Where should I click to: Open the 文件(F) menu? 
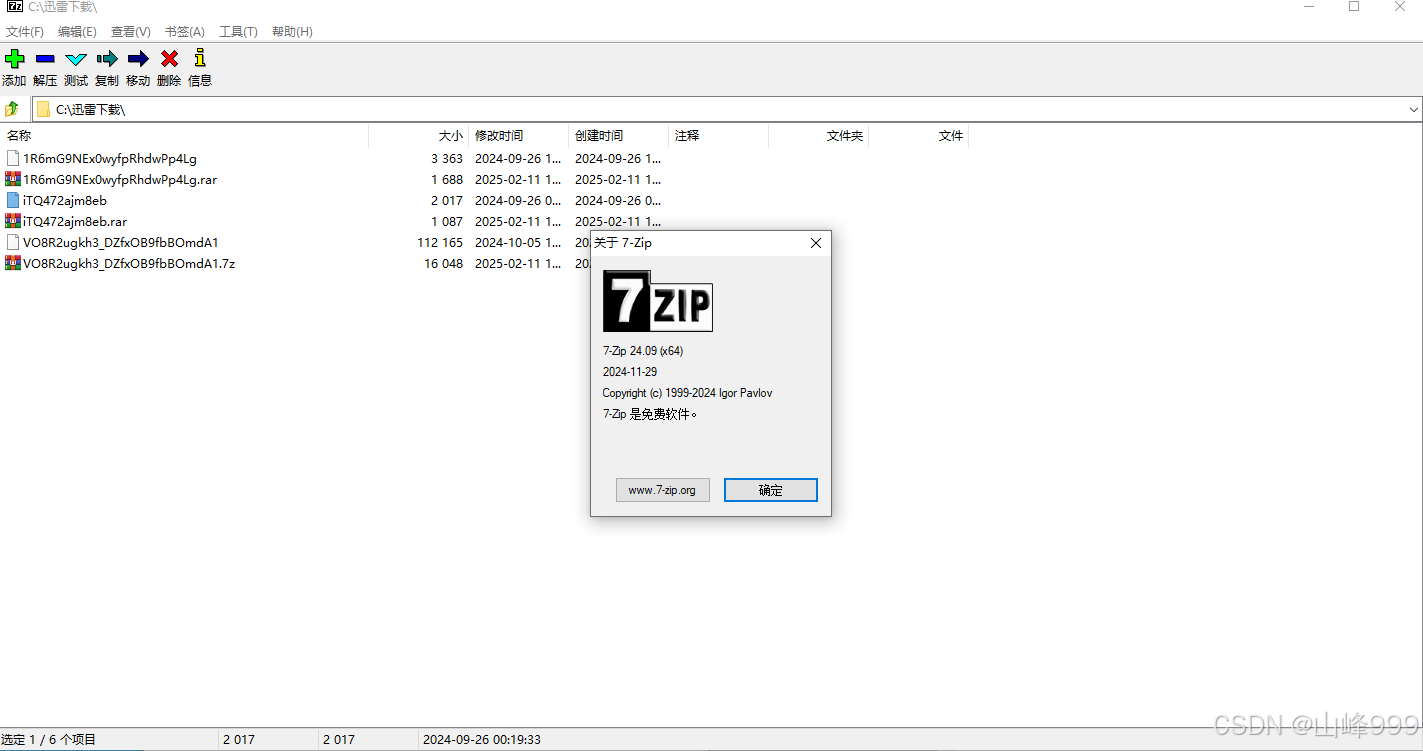pyautogui.click(x=25, y=32)
